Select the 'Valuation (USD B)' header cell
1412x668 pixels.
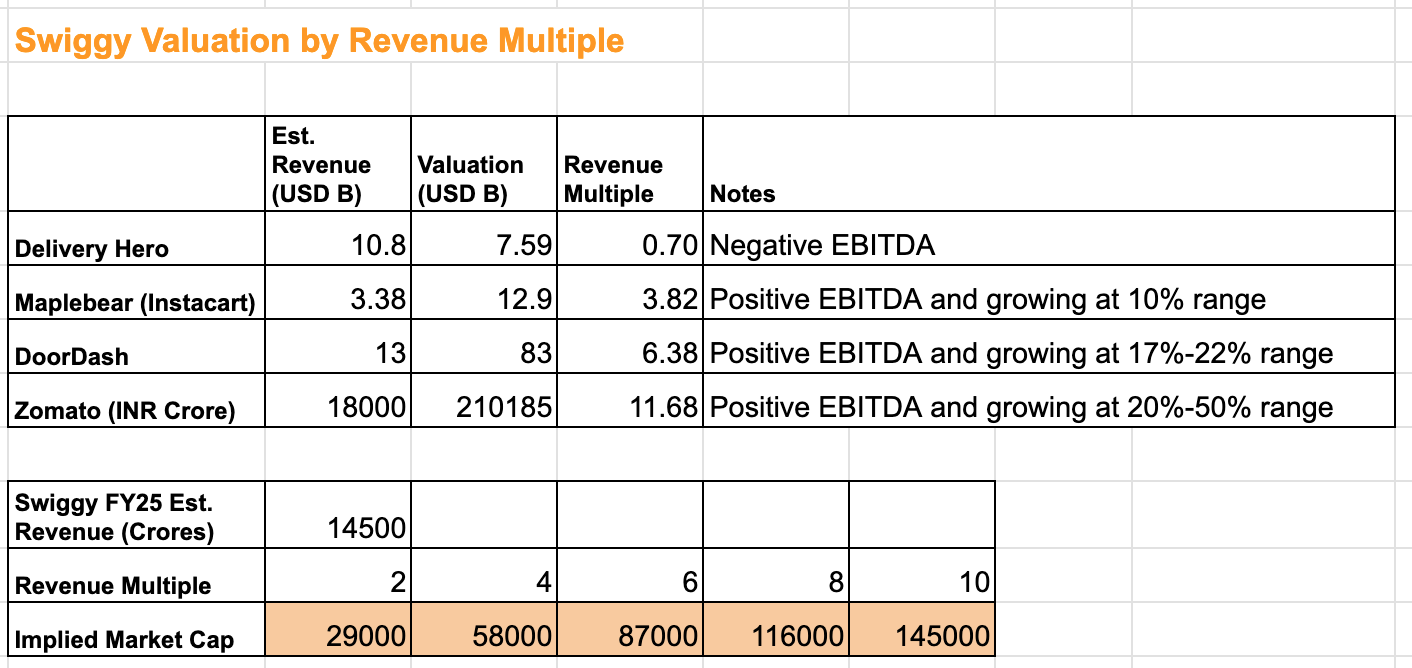pyautogui.click(x=484, y=164)
